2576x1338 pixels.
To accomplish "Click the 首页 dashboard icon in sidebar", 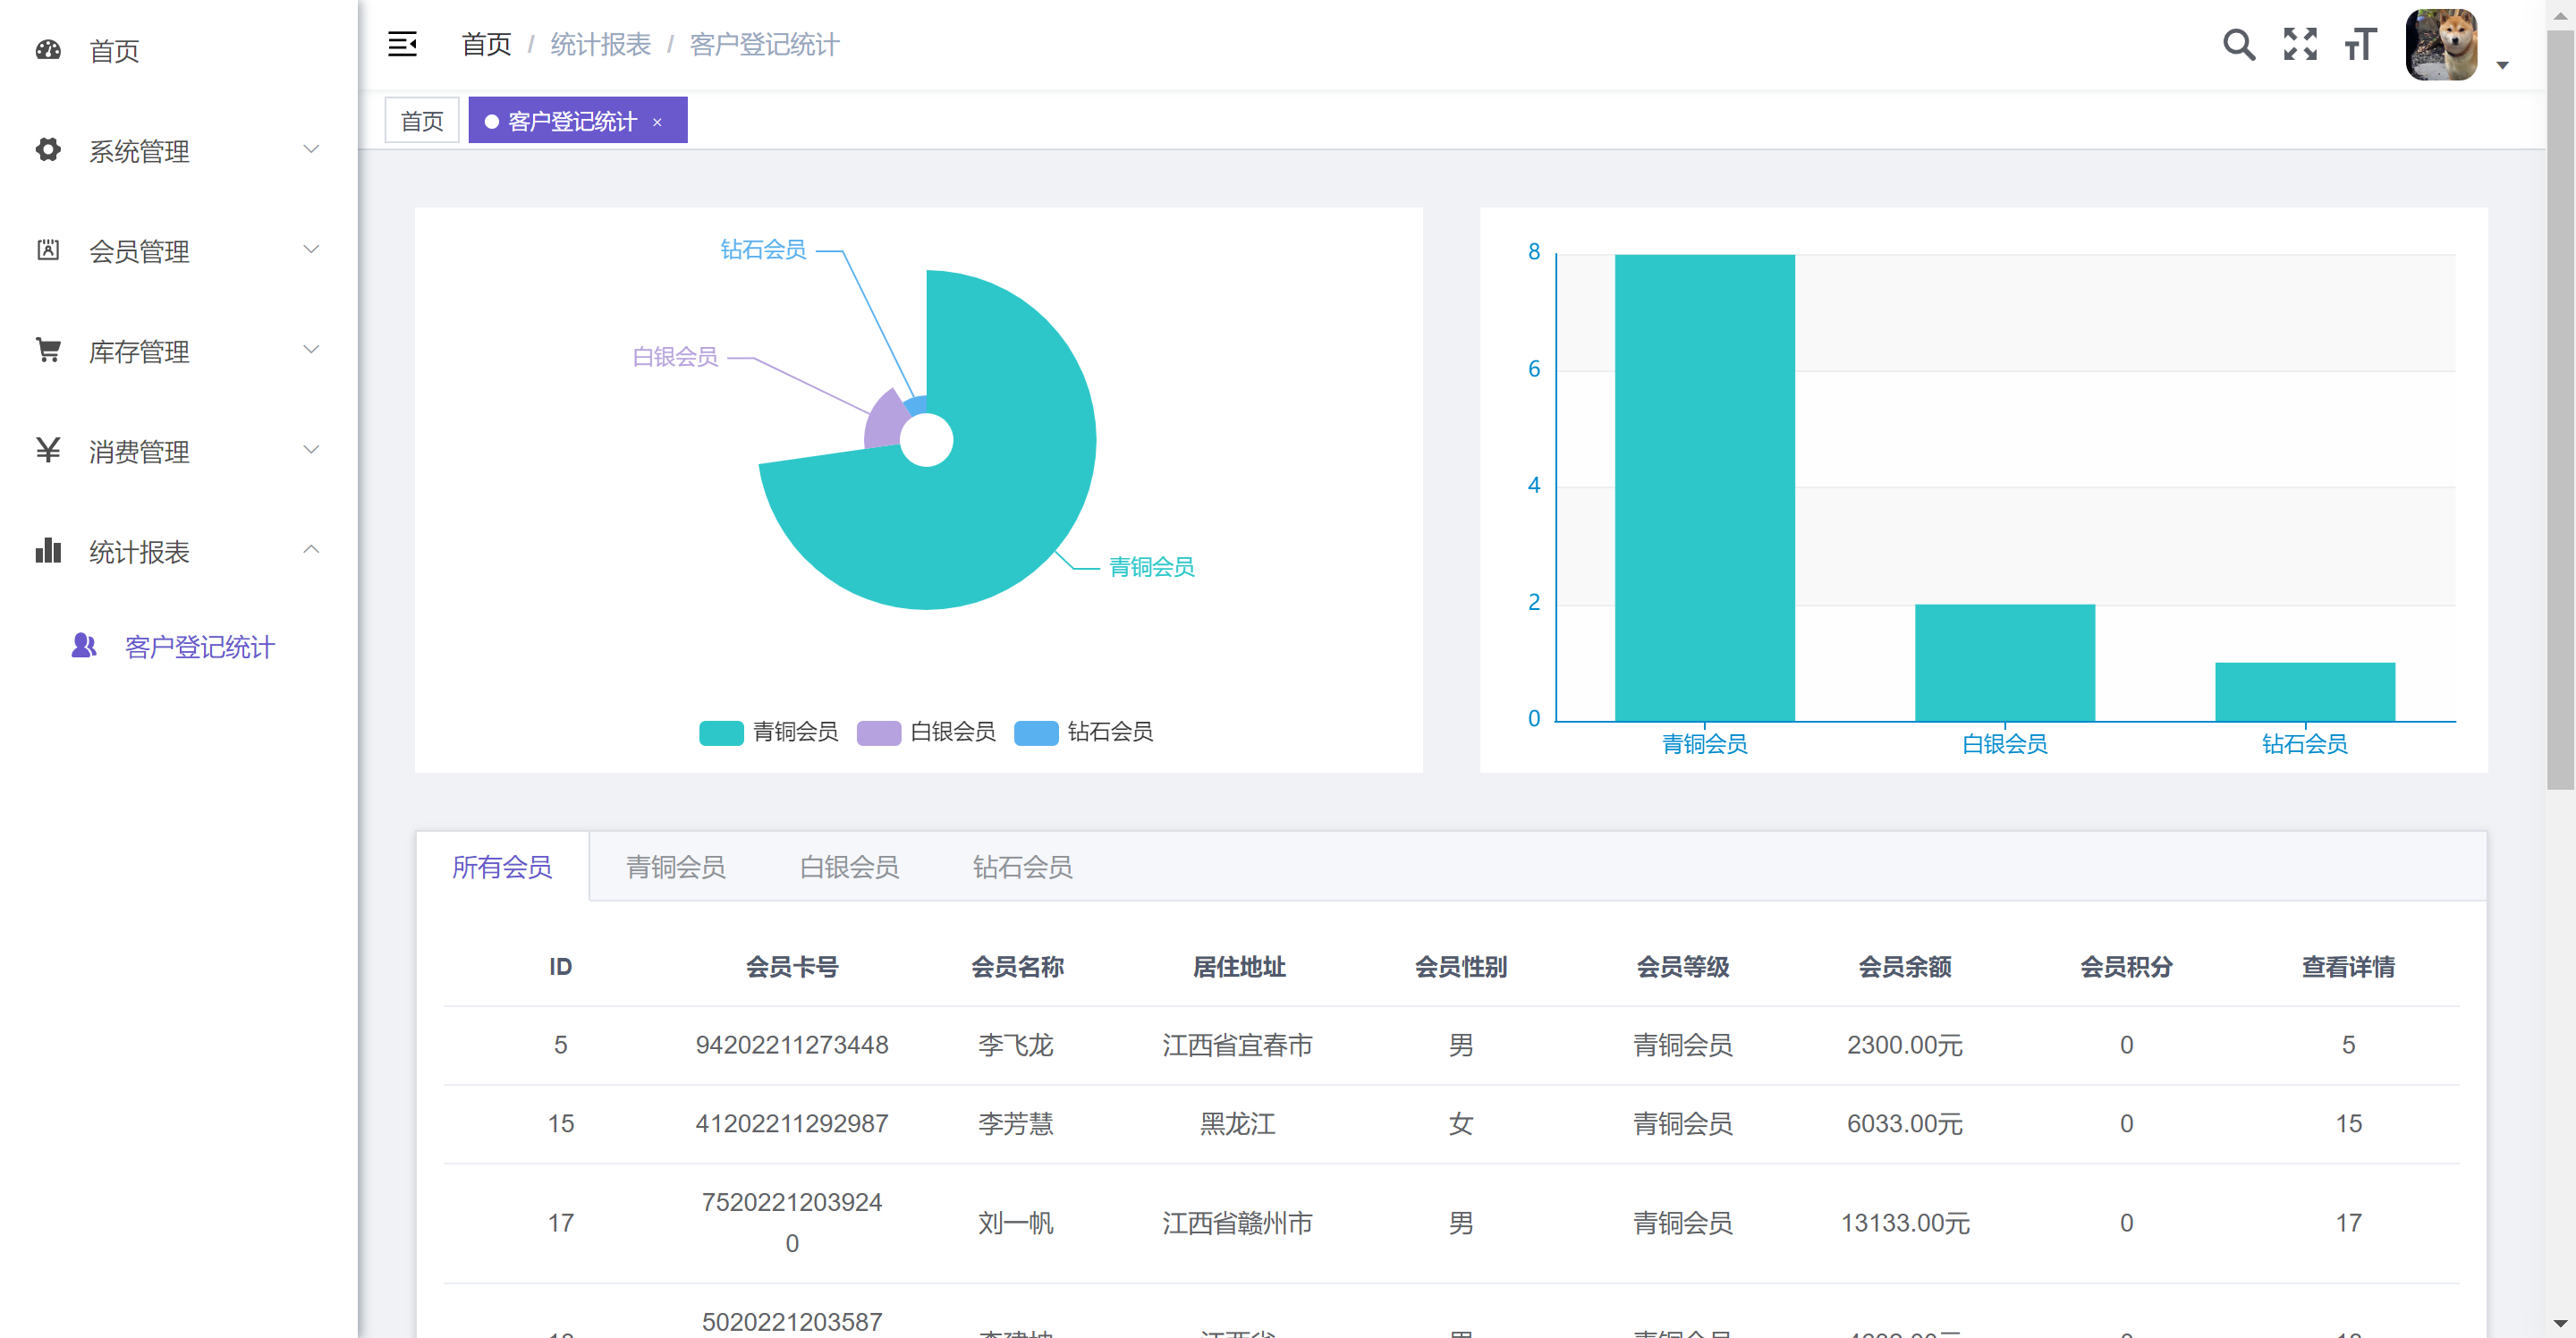I will click(x=48, y=50).
